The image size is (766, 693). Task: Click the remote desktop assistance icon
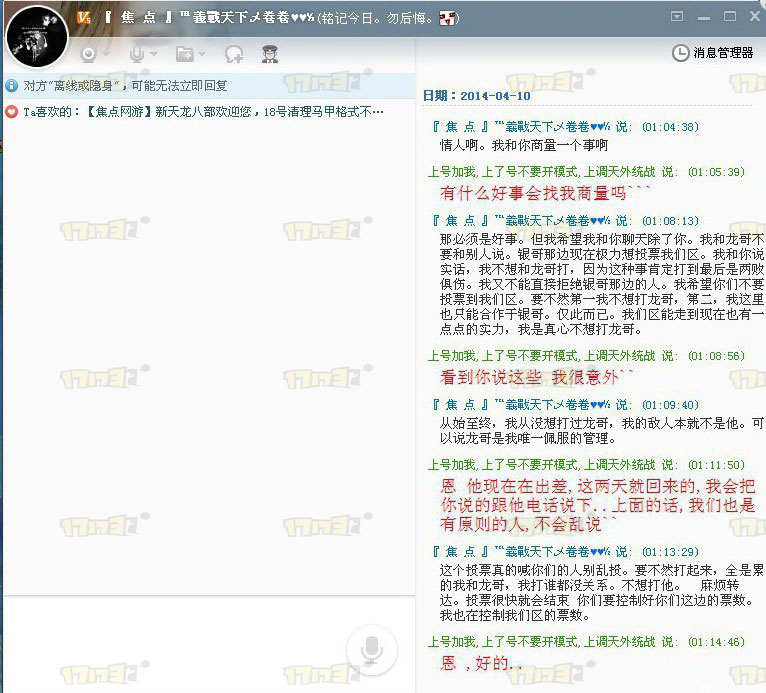(234, 54)
